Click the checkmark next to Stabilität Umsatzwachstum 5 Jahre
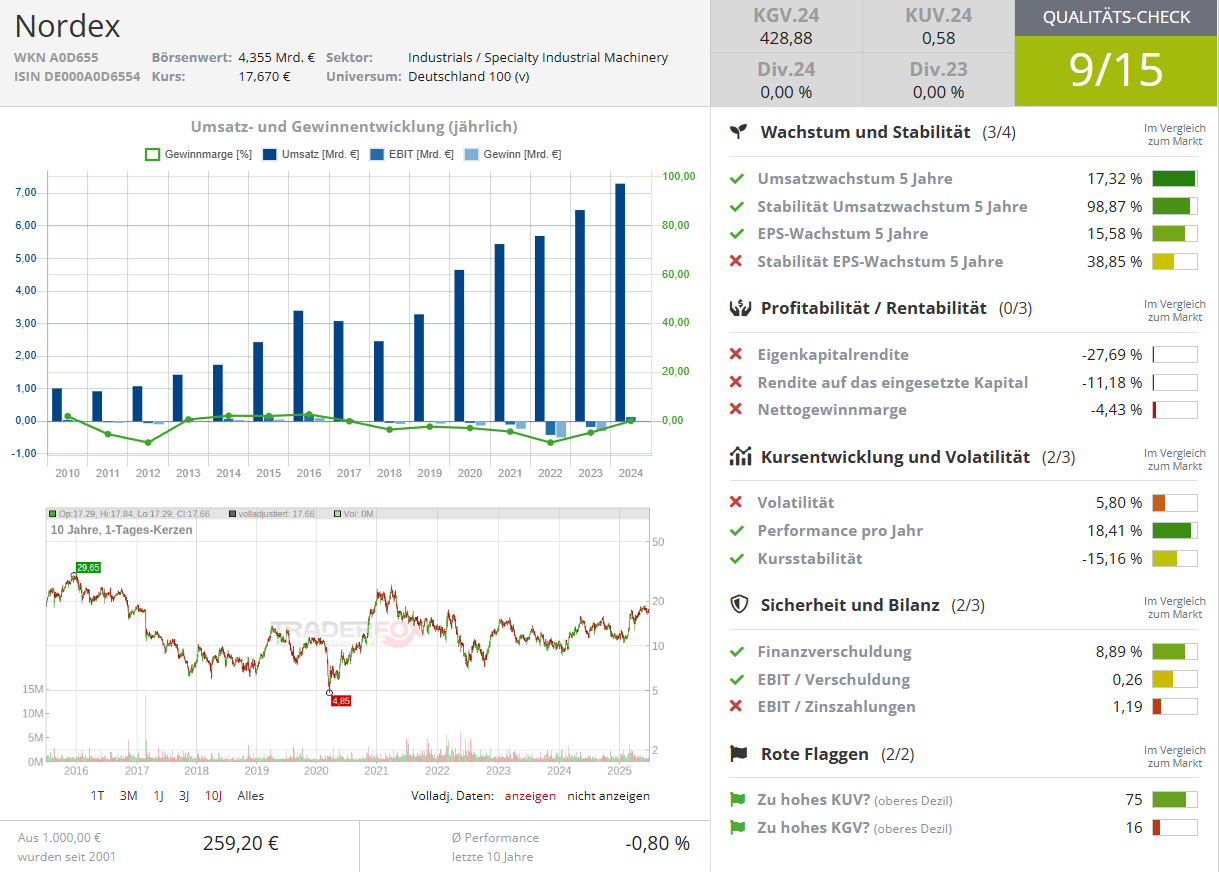The image size is (1219, 872). (737, 207)
